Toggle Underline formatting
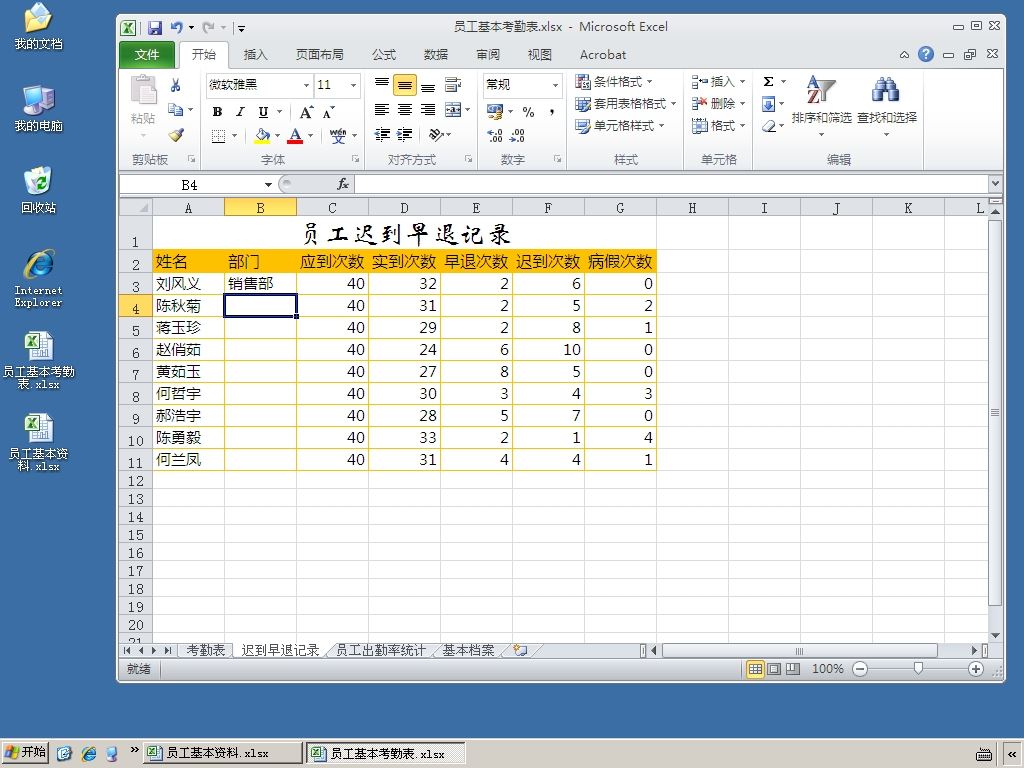Screen dimensions: 1024x768 [263, 112]
